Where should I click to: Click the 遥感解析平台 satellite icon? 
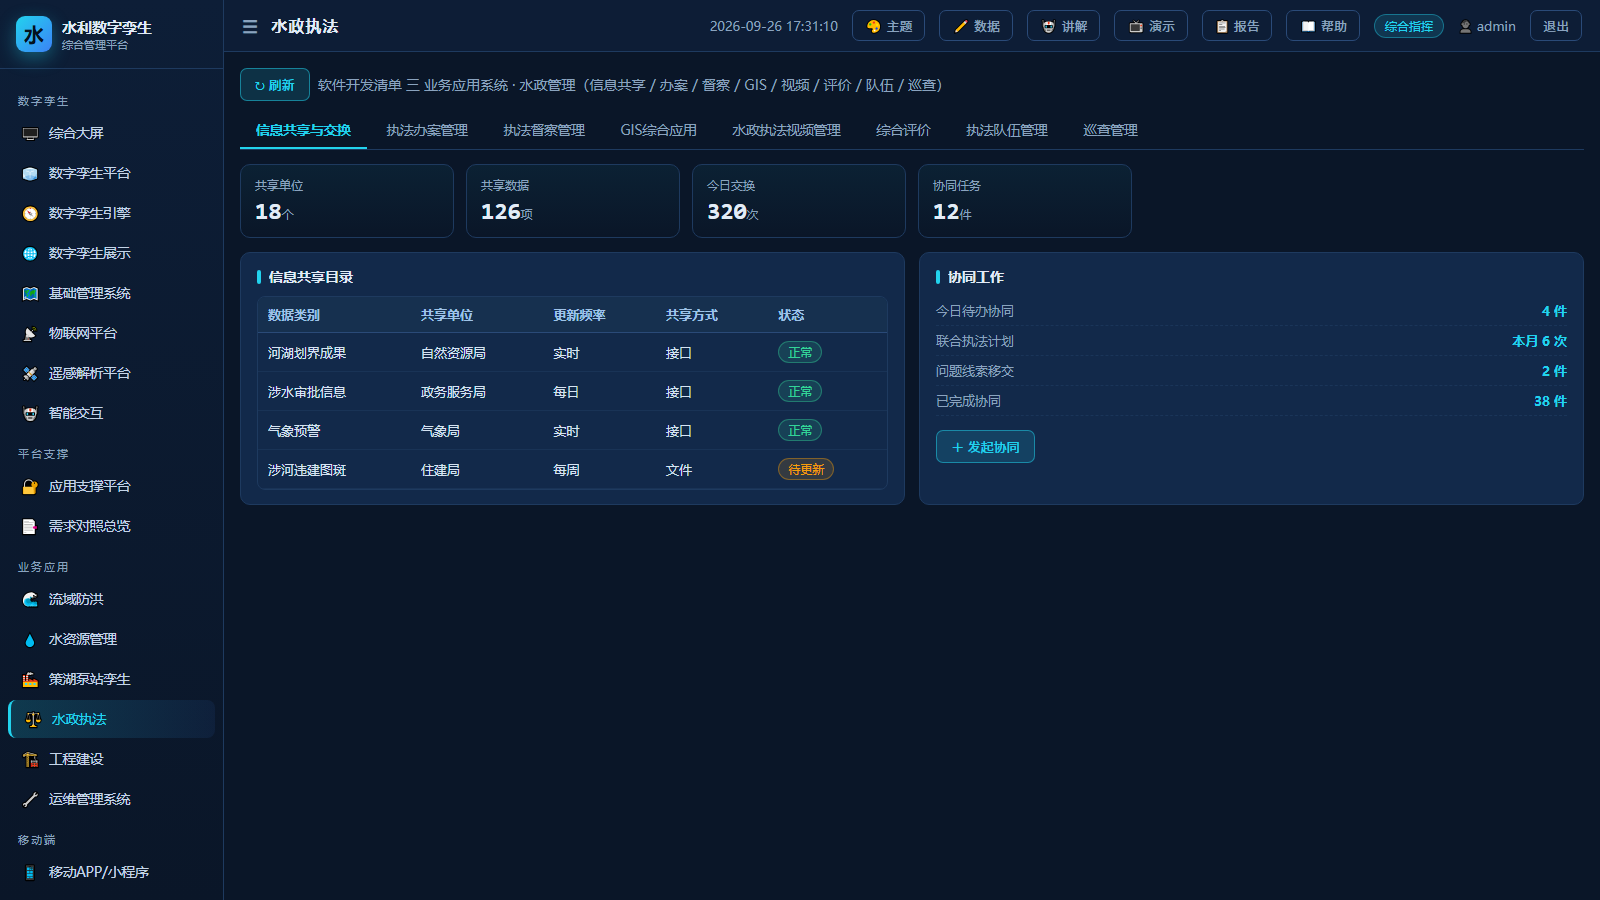click(30, 374)
